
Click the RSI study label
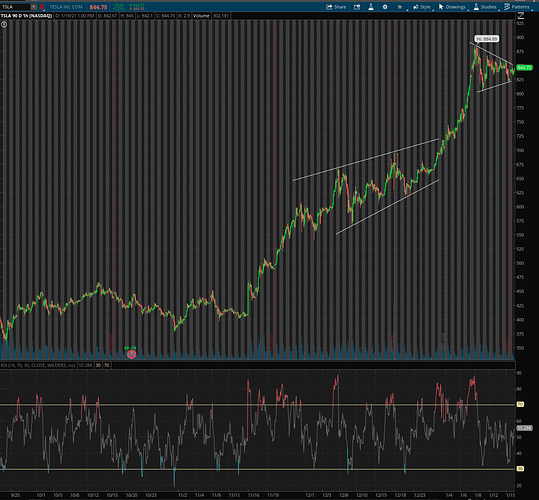click(x=38, y=365)
